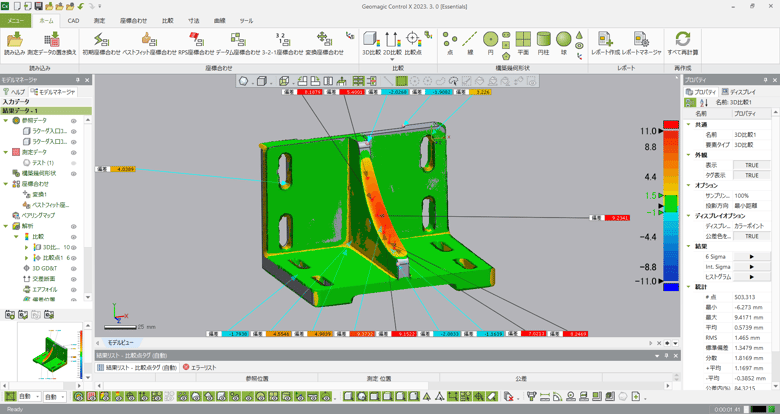This screenshot has width=780, height=414.
Task: Click the green rectangle selection mode icon
Action: 401,81
